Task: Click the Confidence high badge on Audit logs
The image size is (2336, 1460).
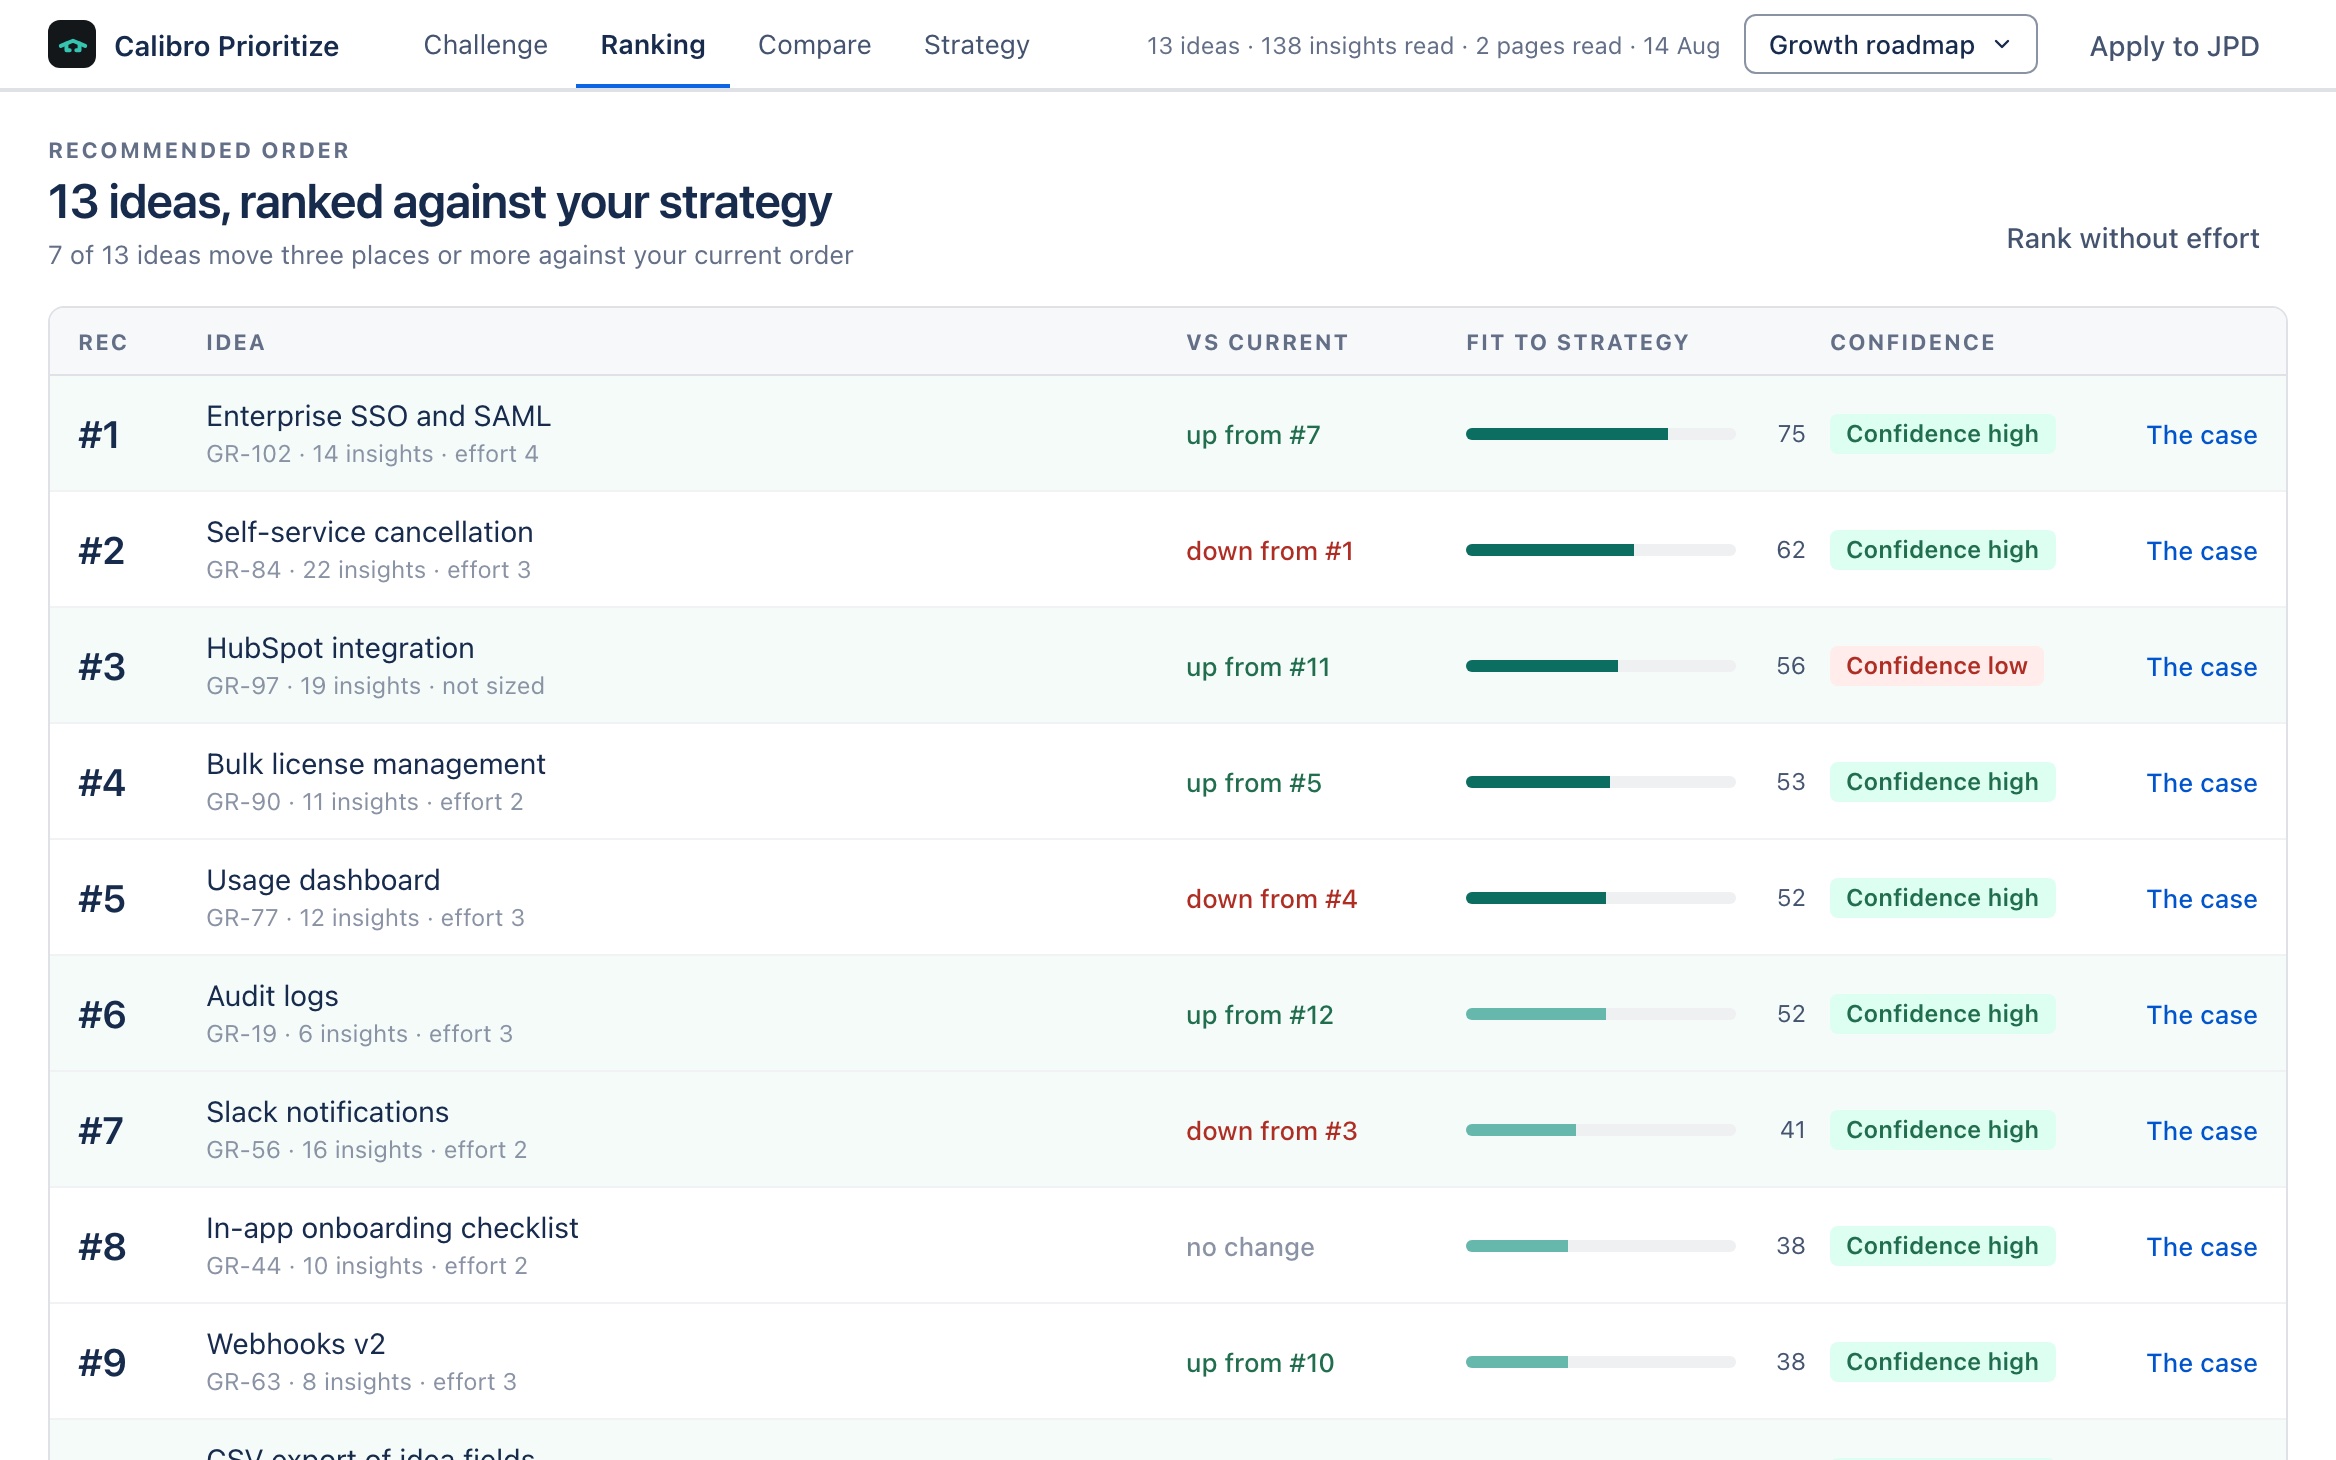Action: tap(1942, 1014)
